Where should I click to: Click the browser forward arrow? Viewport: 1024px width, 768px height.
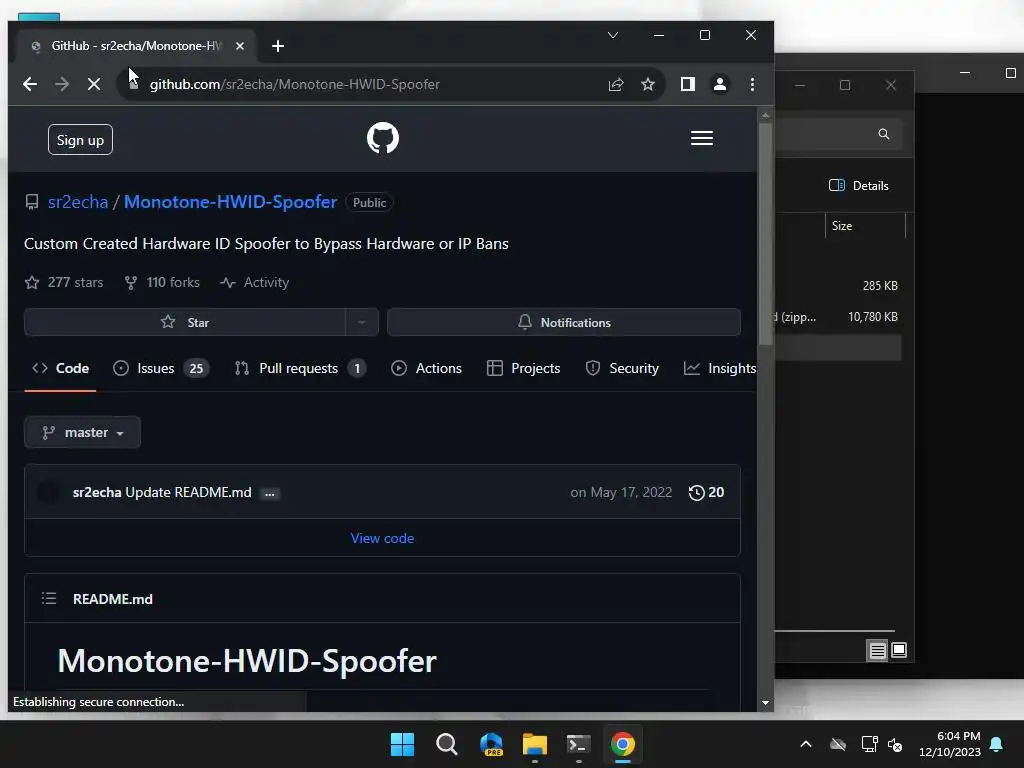[62, 84]
